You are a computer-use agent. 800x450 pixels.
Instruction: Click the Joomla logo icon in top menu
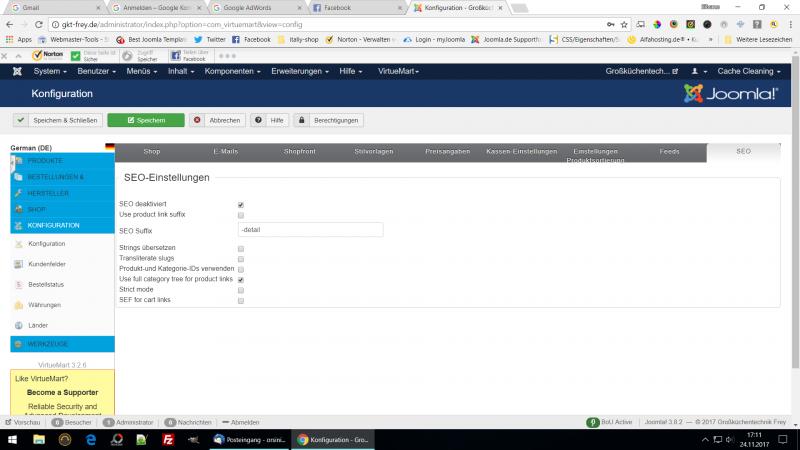pyautogui.click(x=17, y=72)
